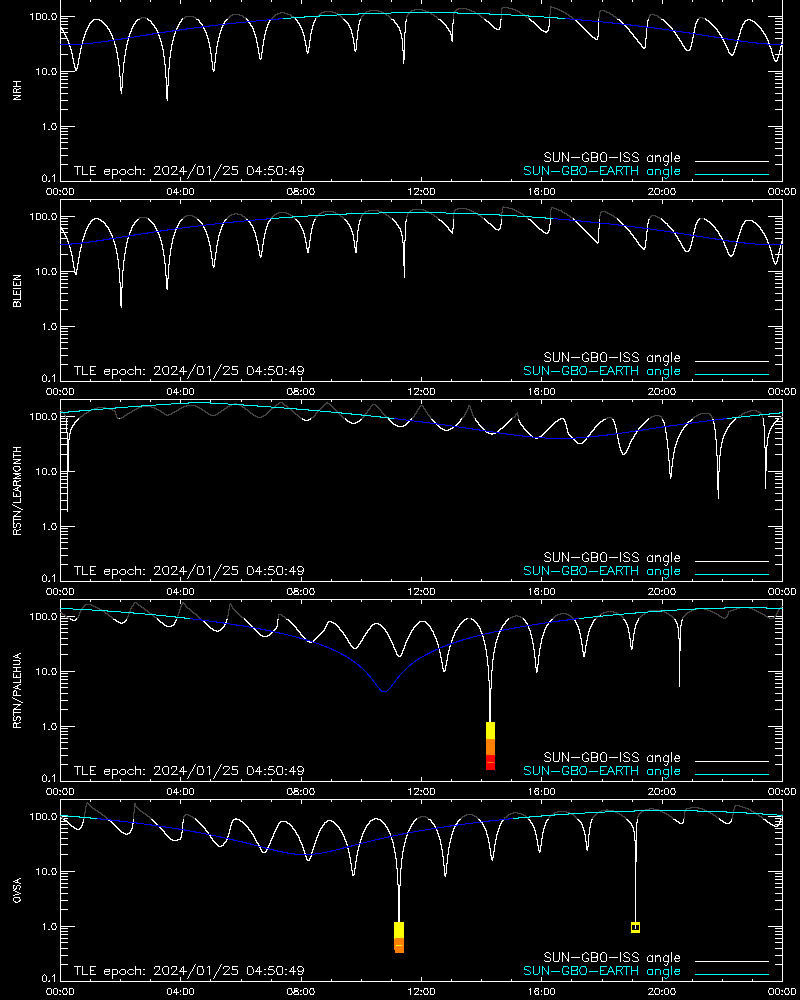Select the TLE epoch text in NRH panel
Screen dimensions: 800x1000
(189, 171)
